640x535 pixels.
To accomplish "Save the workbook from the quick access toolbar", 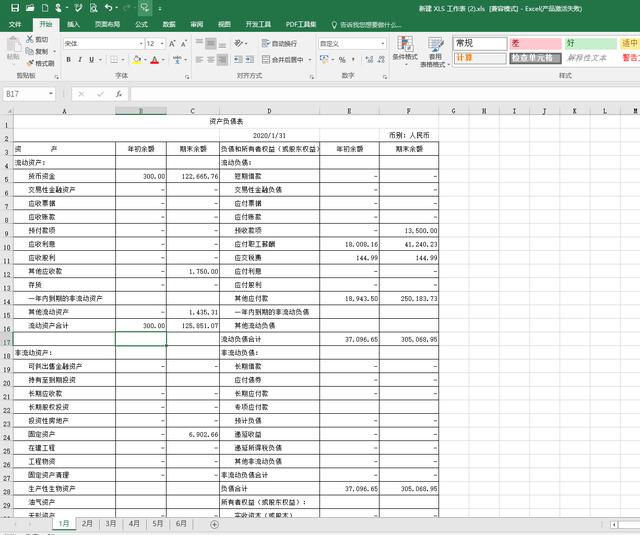I will (15, 8).
